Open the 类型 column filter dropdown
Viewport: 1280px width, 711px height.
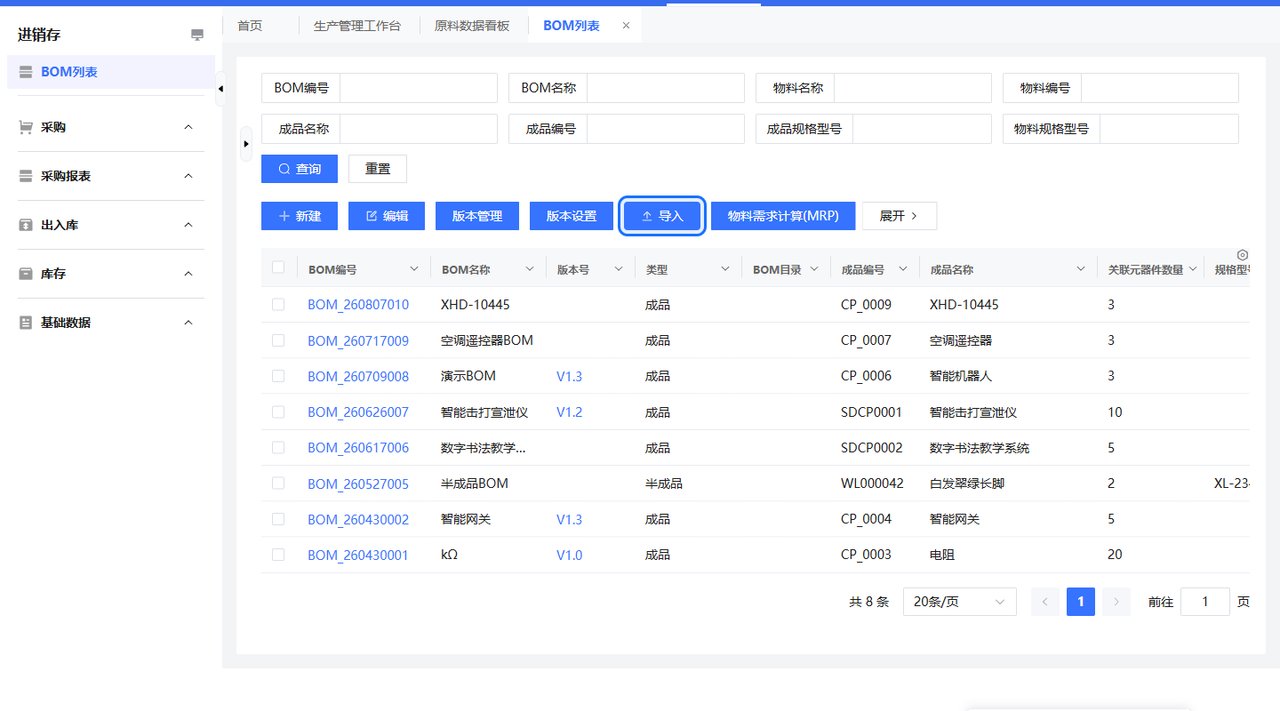[x=726, y=269]
